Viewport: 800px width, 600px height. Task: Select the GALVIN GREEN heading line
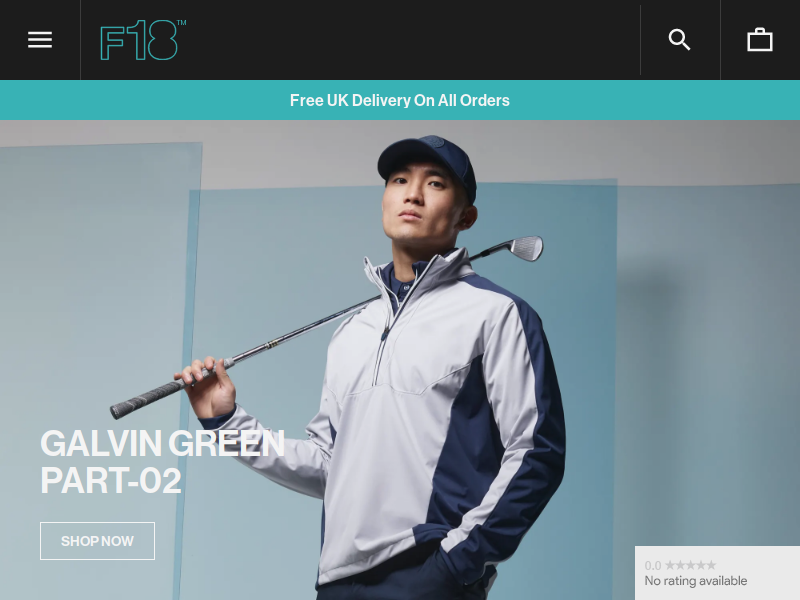pos(162,443)
